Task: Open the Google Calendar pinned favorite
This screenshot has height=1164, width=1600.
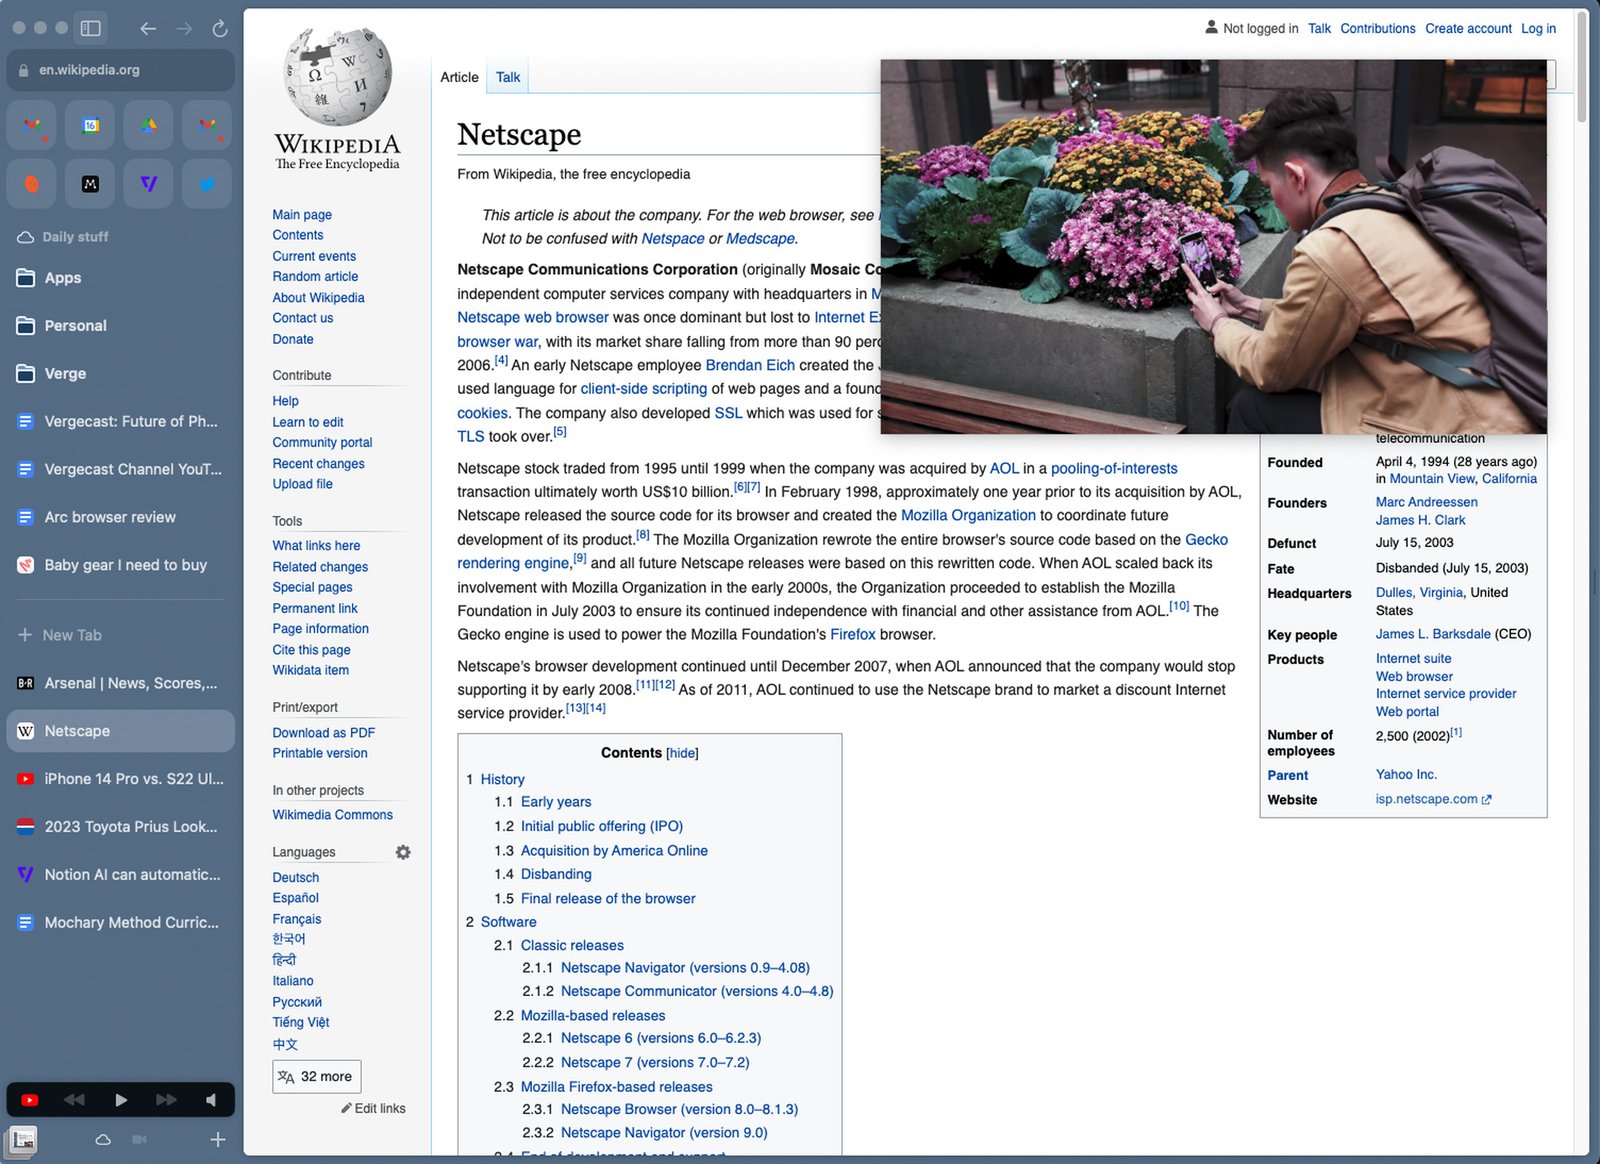Action: tap(90, 126)
